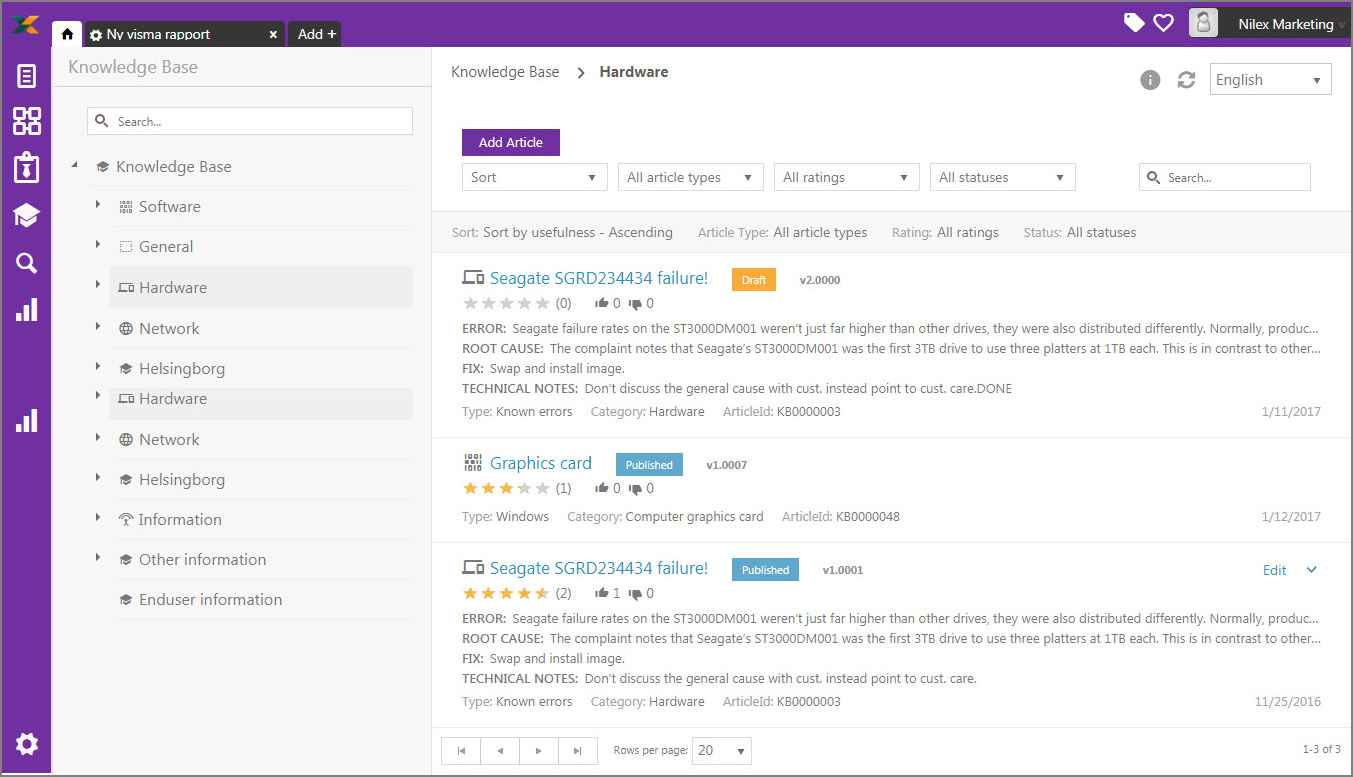Click the refresh icon
1353x777 pixels.
coord(1186,80)
